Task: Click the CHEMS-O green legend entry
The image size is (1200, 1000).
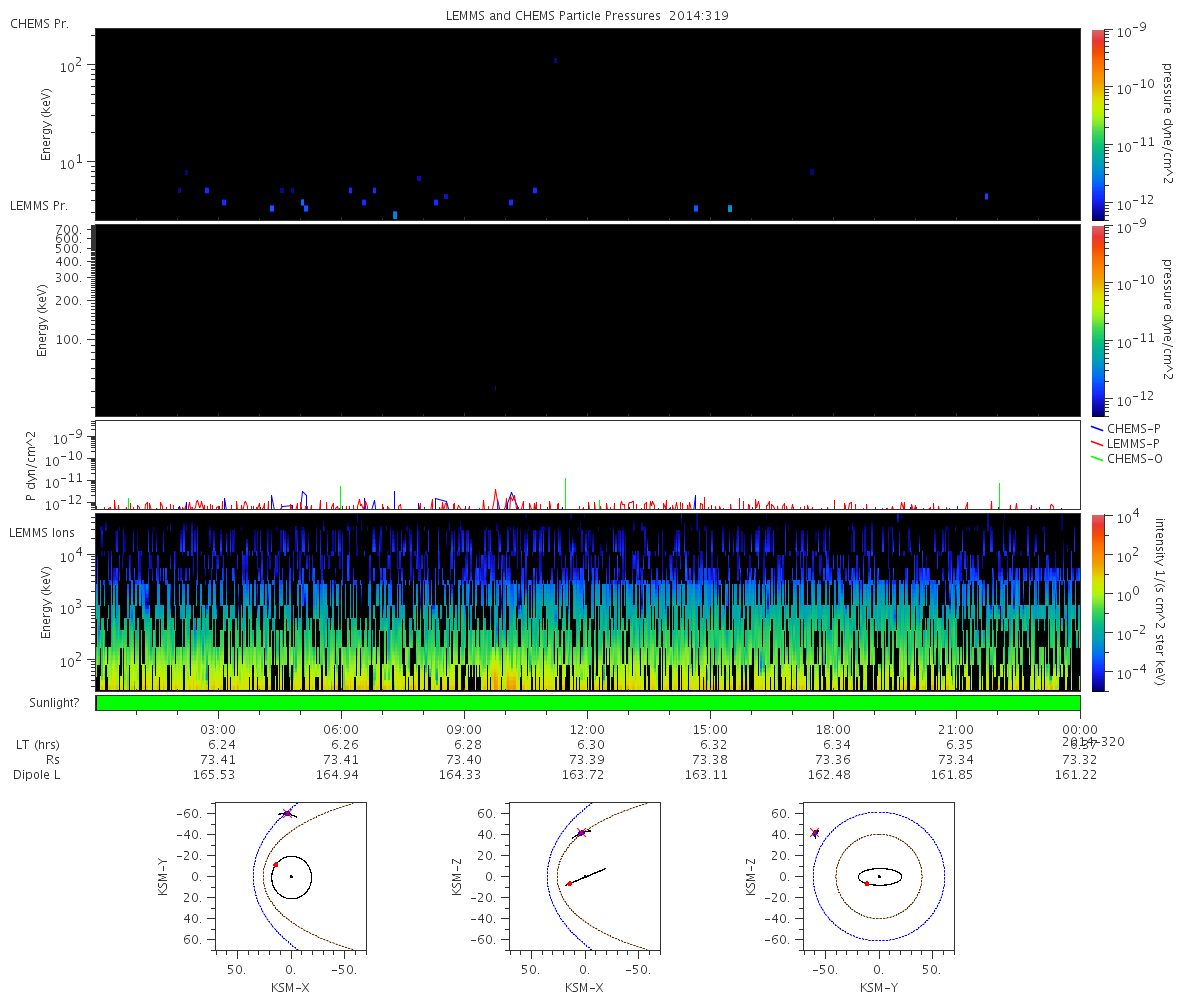Action: (1125, 458)
